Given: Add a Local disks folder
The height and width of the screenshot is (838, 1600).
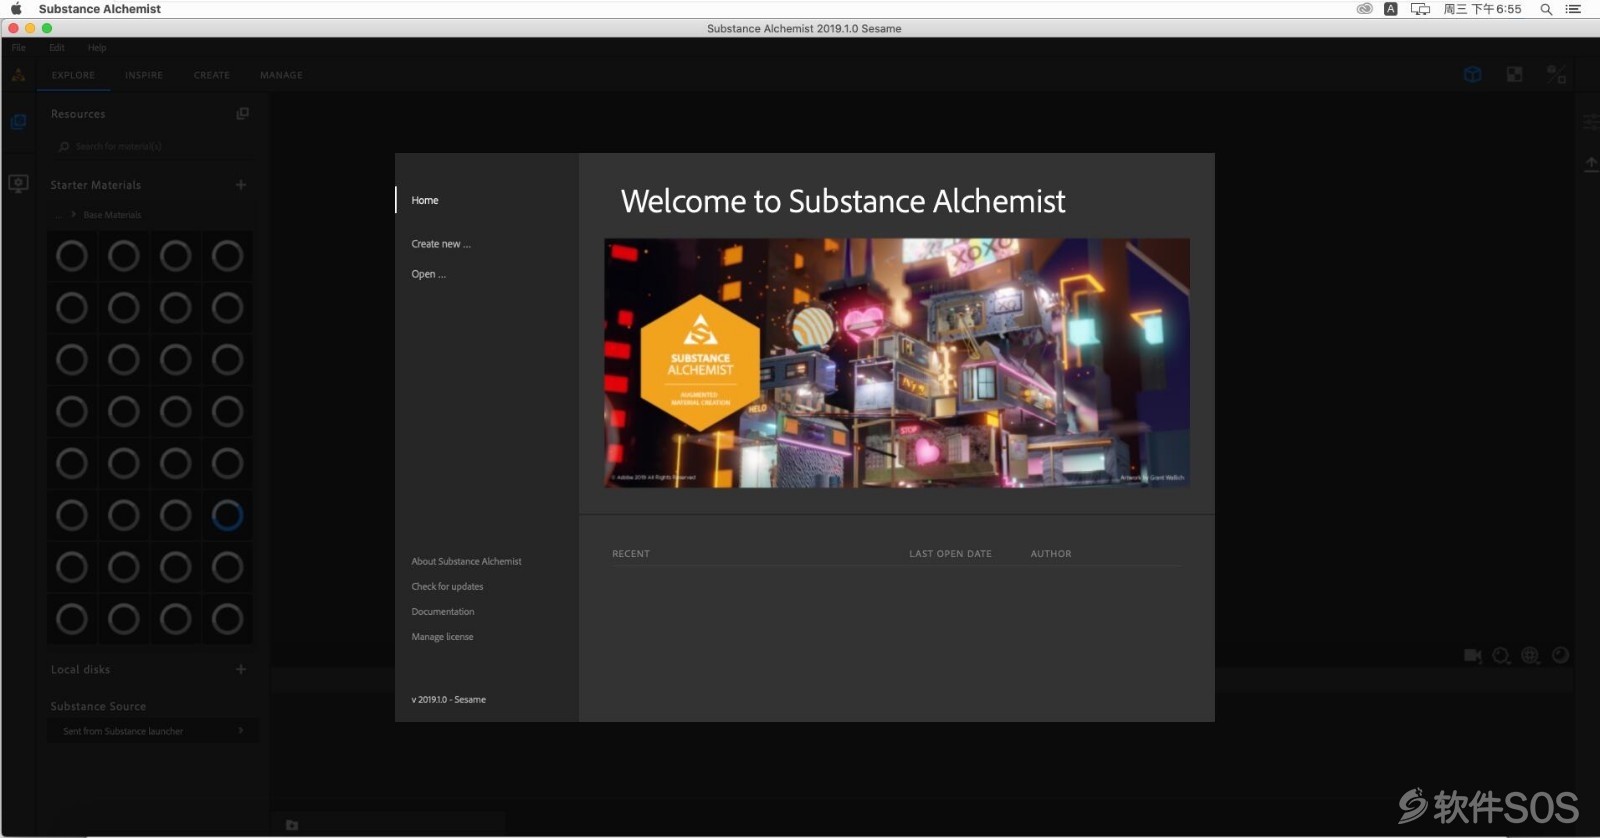Looking at the screenshot, I should click(x=241, y=669).
